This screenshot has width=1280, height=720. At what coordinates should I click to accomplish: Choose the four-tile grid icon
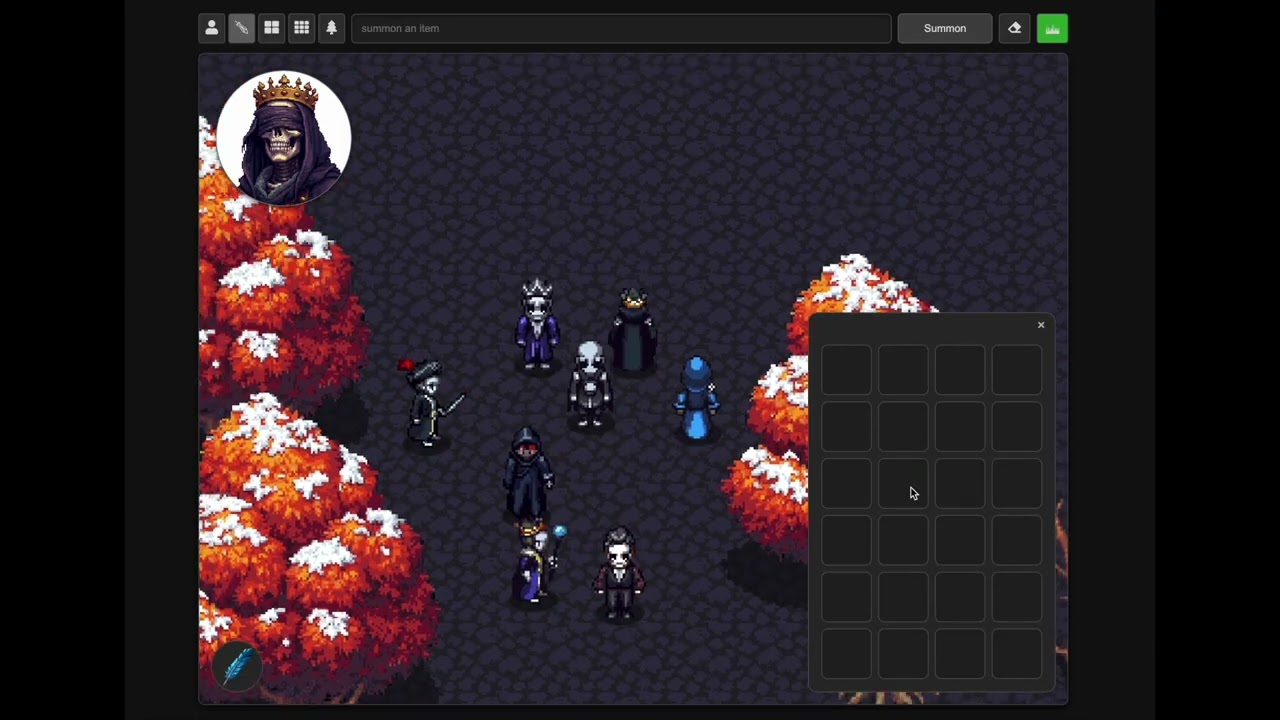pos(271,28)
